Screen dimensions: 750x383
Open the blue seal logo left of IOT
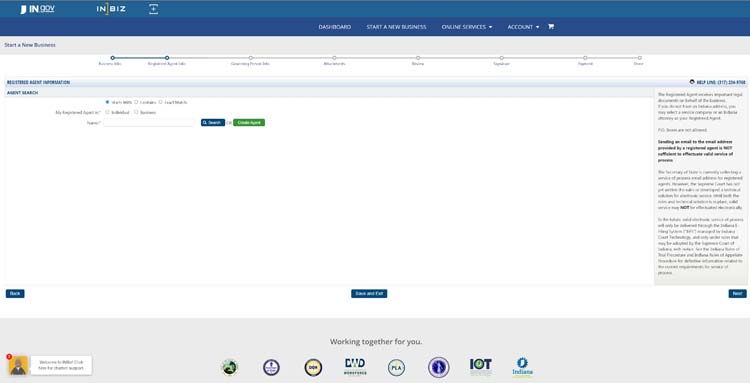439,367
